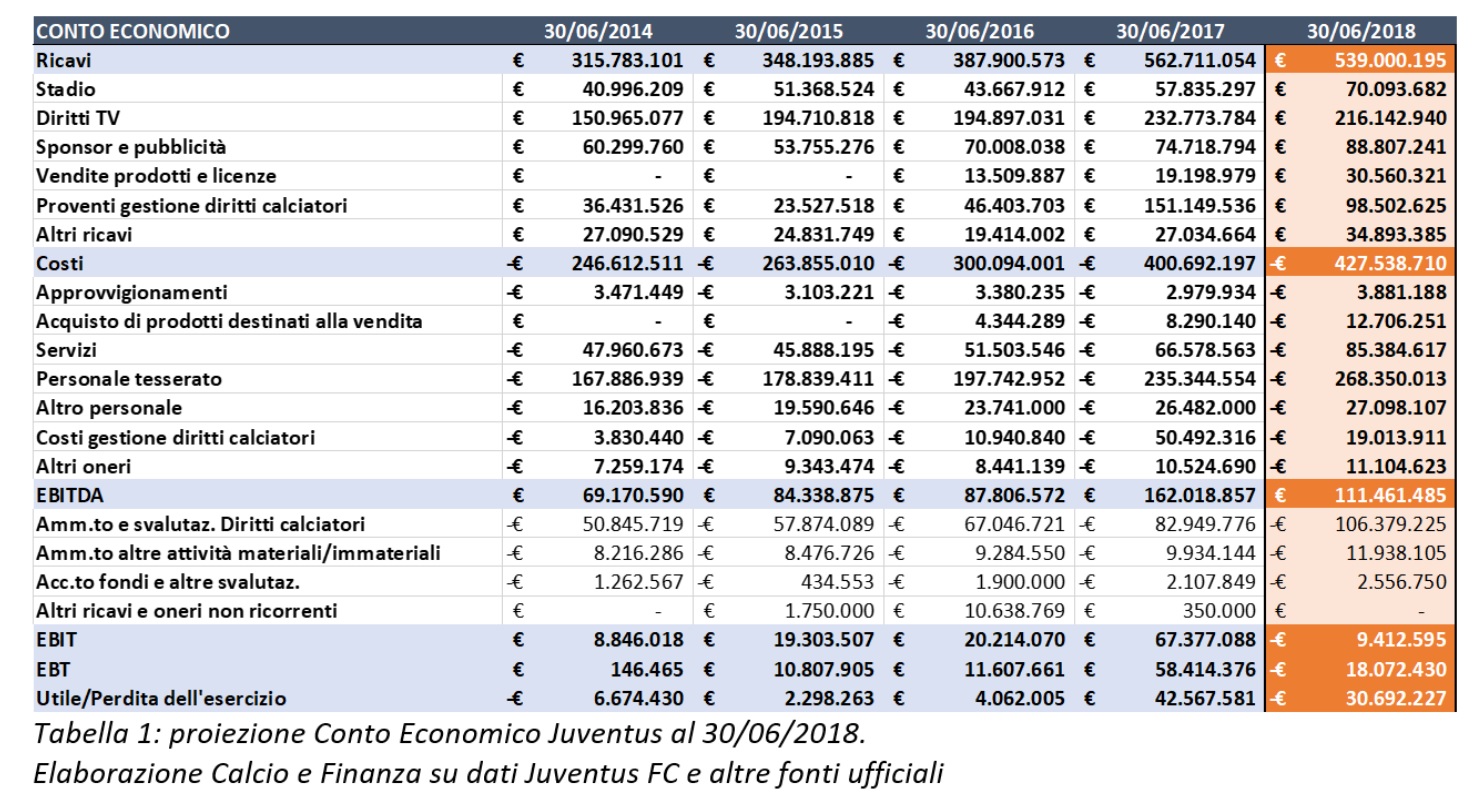The height and width of the screenshot is (800, 1478).
Task: Click the Sponsor e pubblicità label
Action: 131,147
